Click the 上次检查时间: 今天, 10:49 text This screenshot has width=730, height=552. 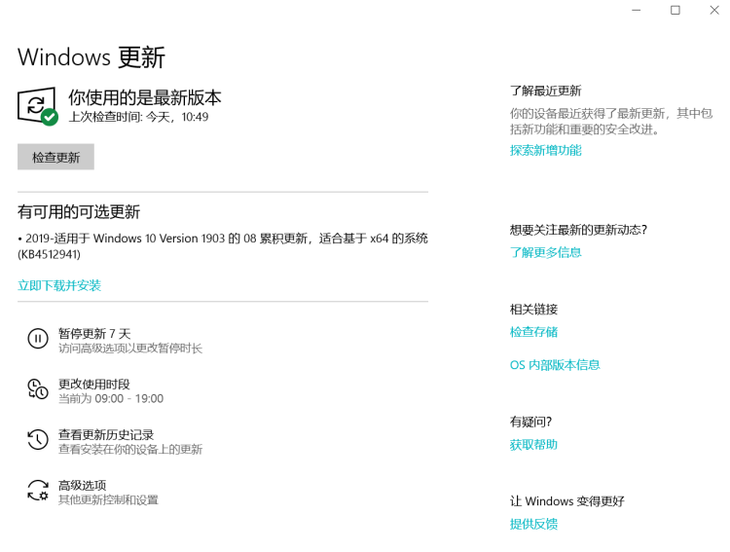138,117
